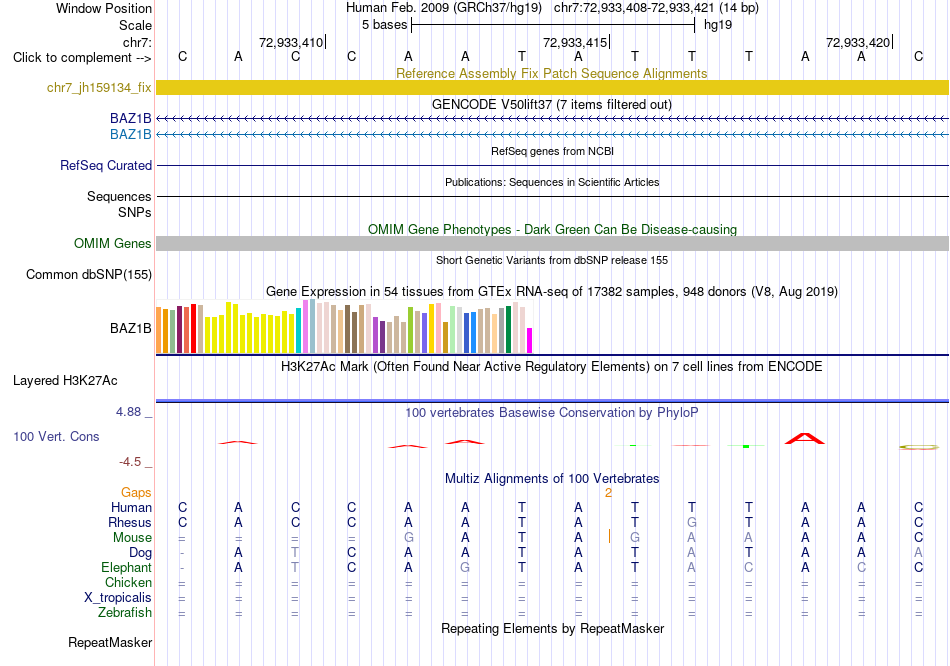
Task: Click the Chicken species label
Action: (x=128, y=582)
